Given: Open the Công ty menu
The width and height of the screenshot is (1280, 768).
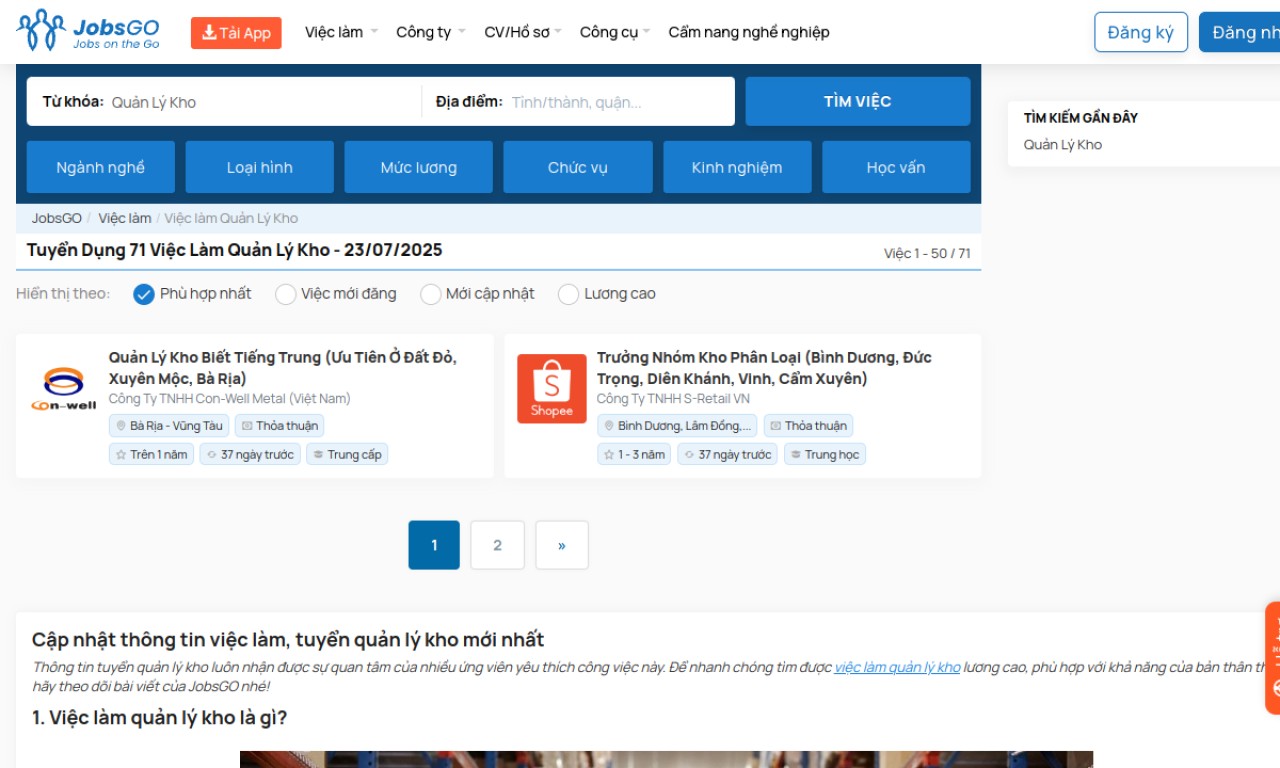Looking at the screenshot, I should pos(430,32).
